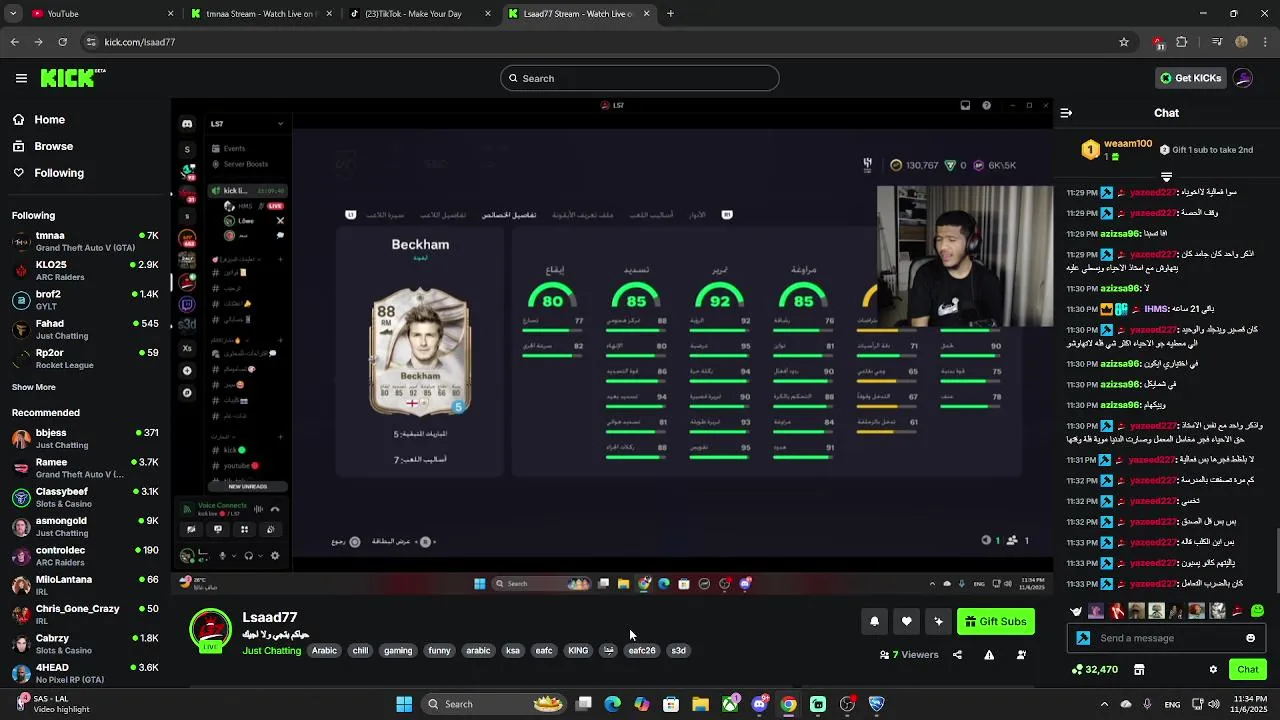Click the Lsaad77 streamer avatar
Viewport: 1280px width, 720px height.
210,631
